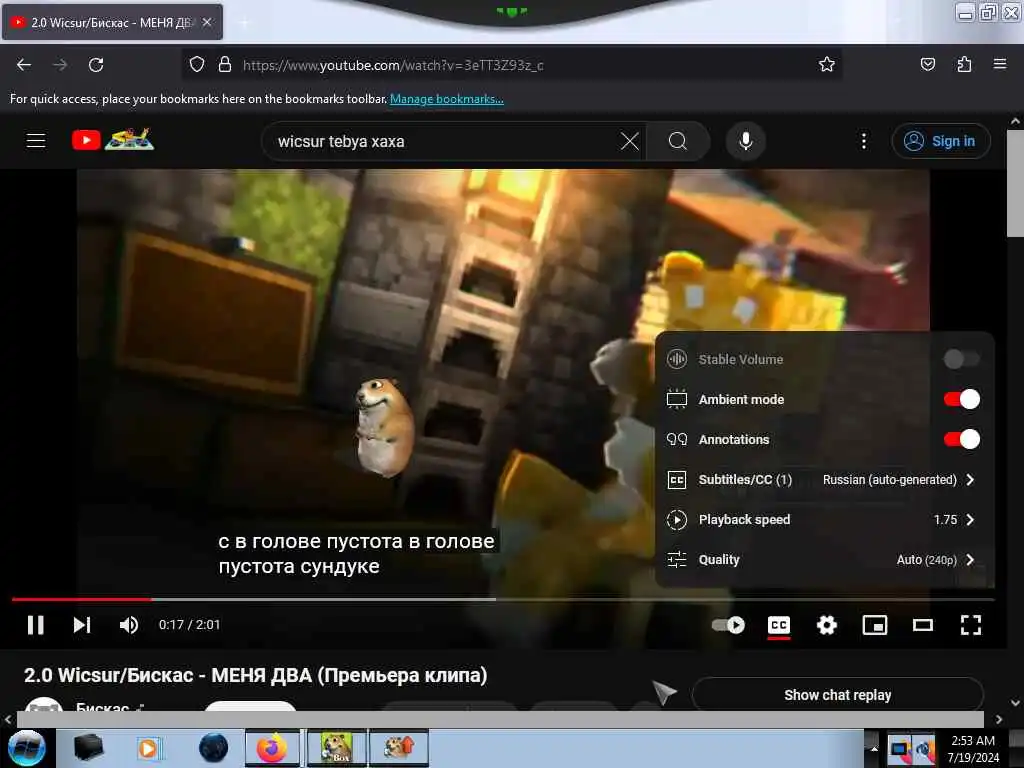Switch to miniplayer mode

tap(874, 625)
